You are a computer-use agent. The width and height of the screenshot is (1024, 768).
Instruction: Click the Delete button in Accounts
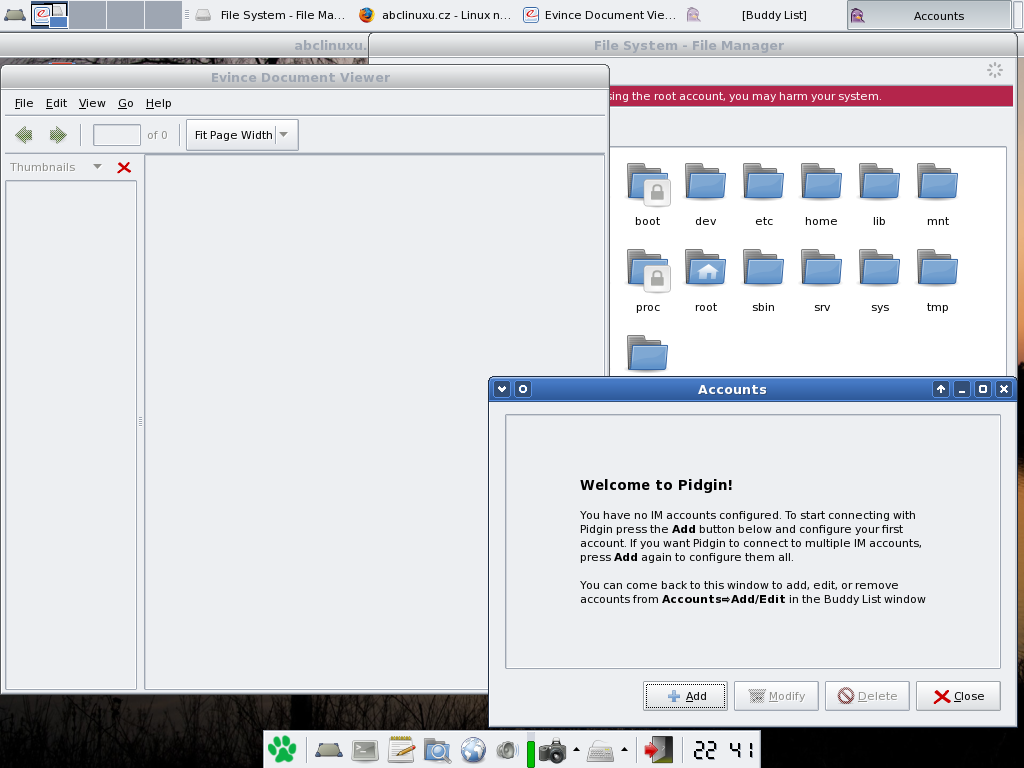pyautogui.click(x=867, y=696)
